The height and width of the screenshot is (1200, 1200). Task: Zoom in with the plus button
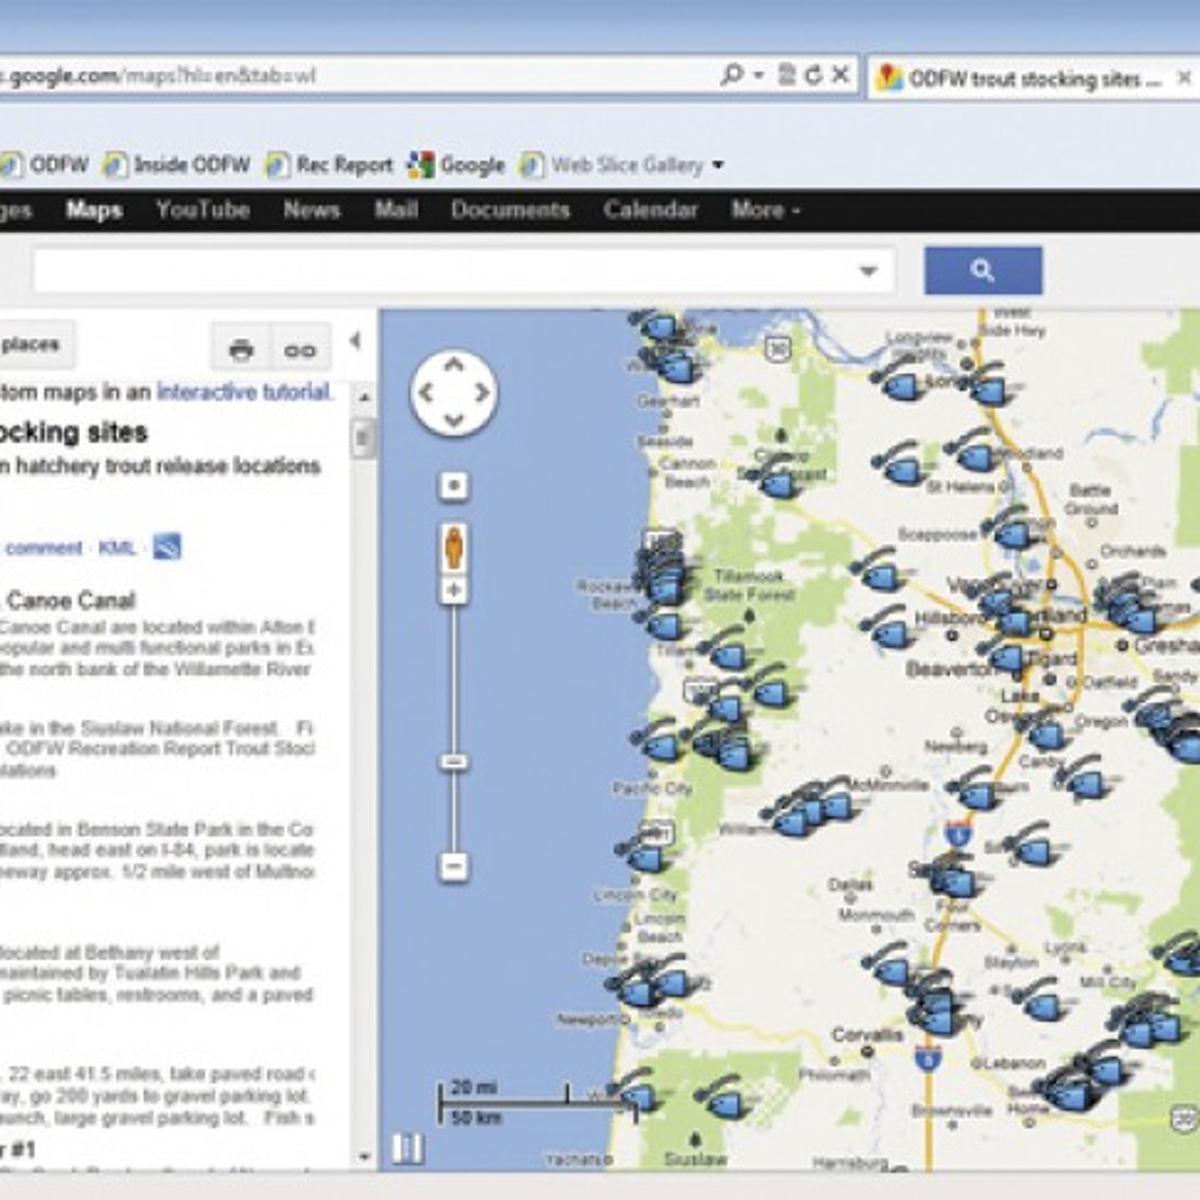tap(454, 590)
